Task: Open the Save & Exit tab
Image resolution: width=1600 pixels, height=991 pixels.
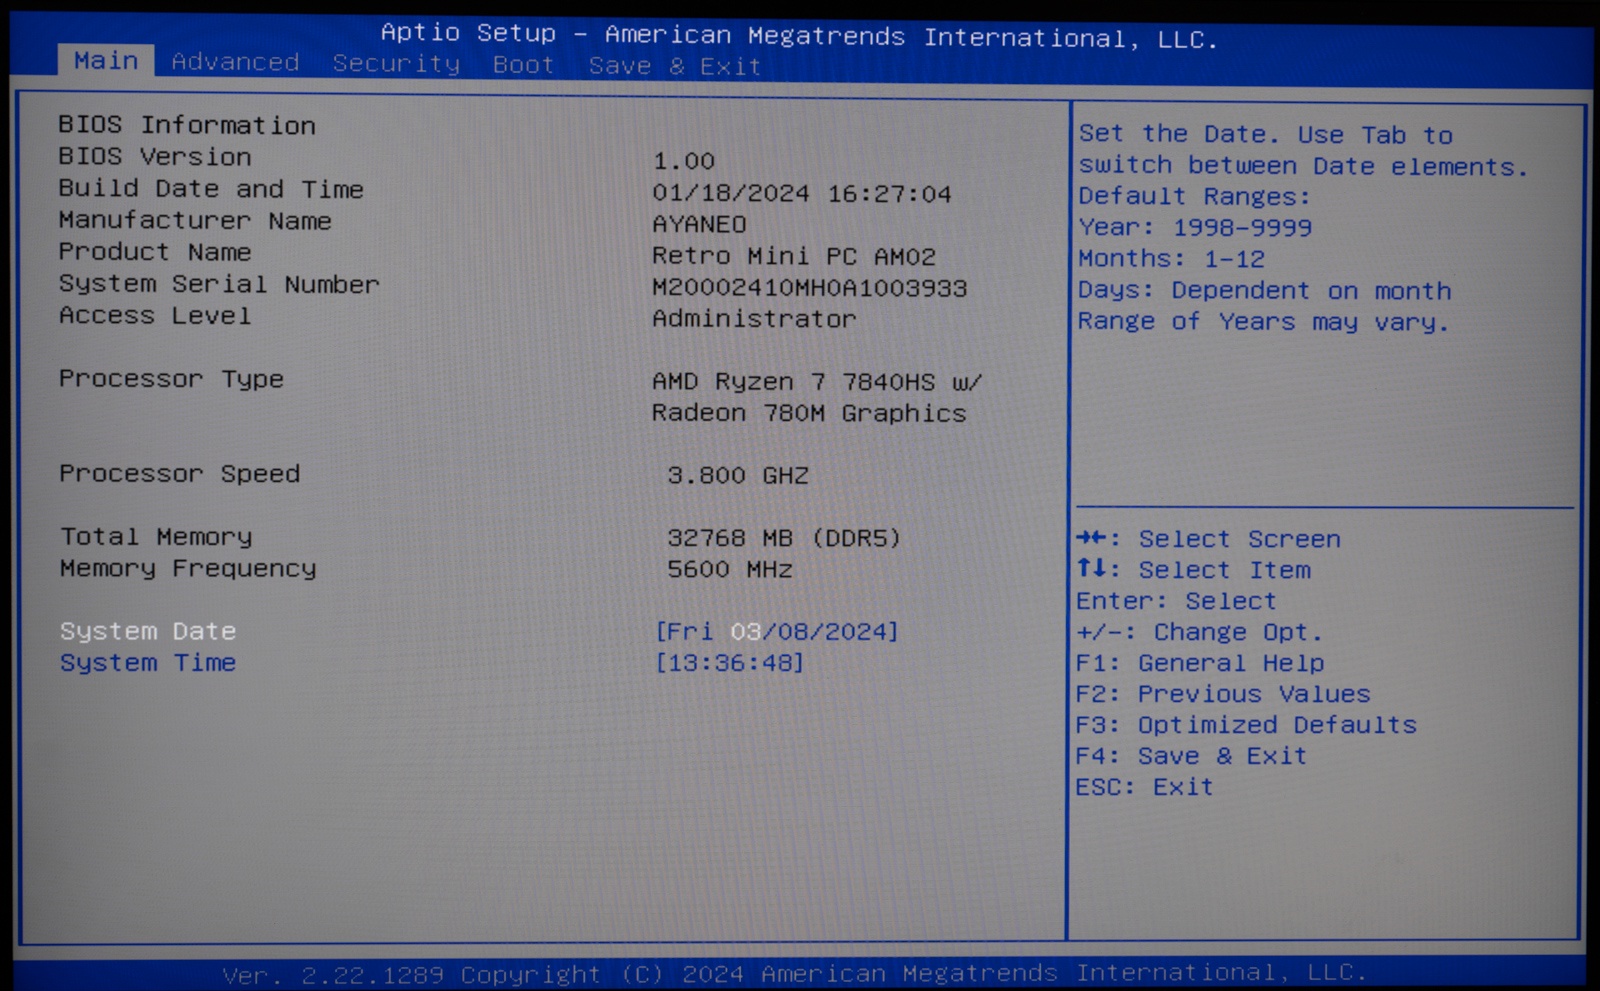Action: pos(675,66)
